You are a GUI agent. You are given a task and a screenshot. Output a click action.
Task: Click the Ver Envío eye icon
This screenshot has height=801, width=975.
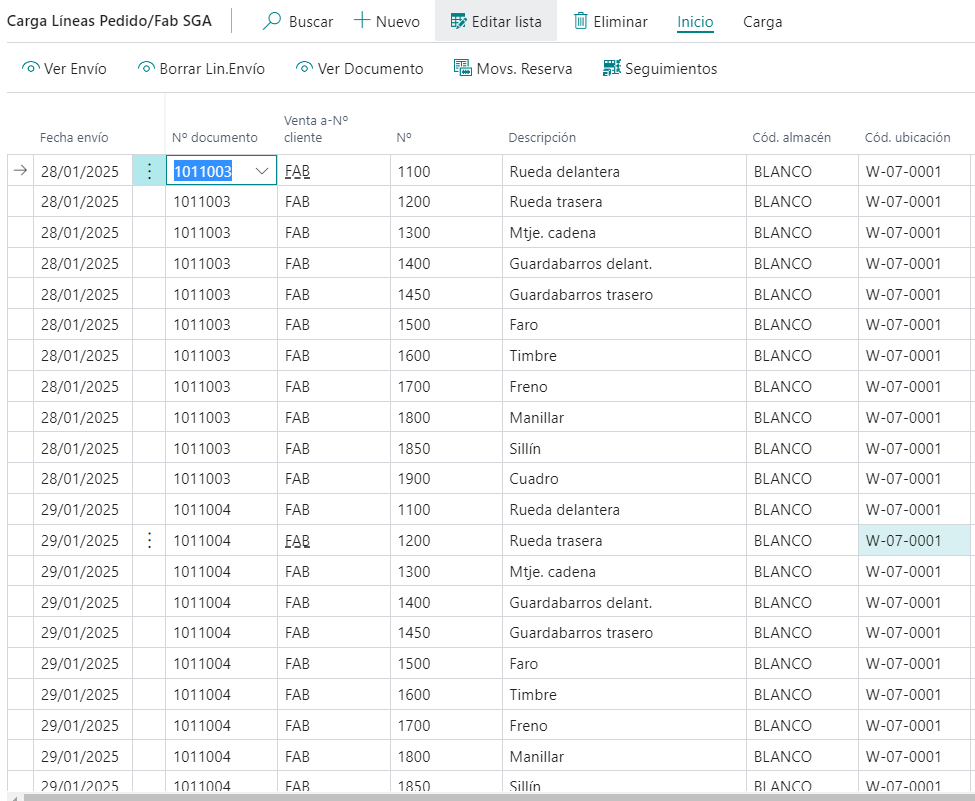click(x=31, y=68)
